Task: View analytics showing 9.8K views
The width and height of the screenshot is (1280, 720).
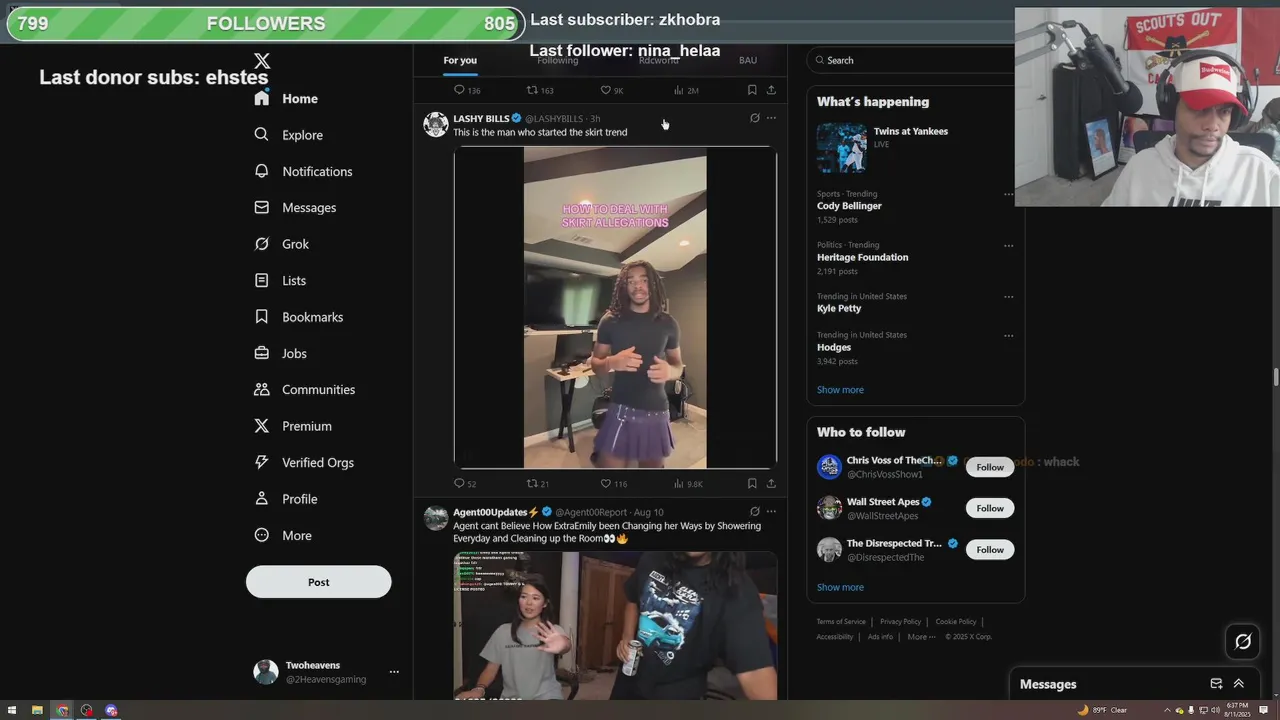Action: click(x=679, y=484)
